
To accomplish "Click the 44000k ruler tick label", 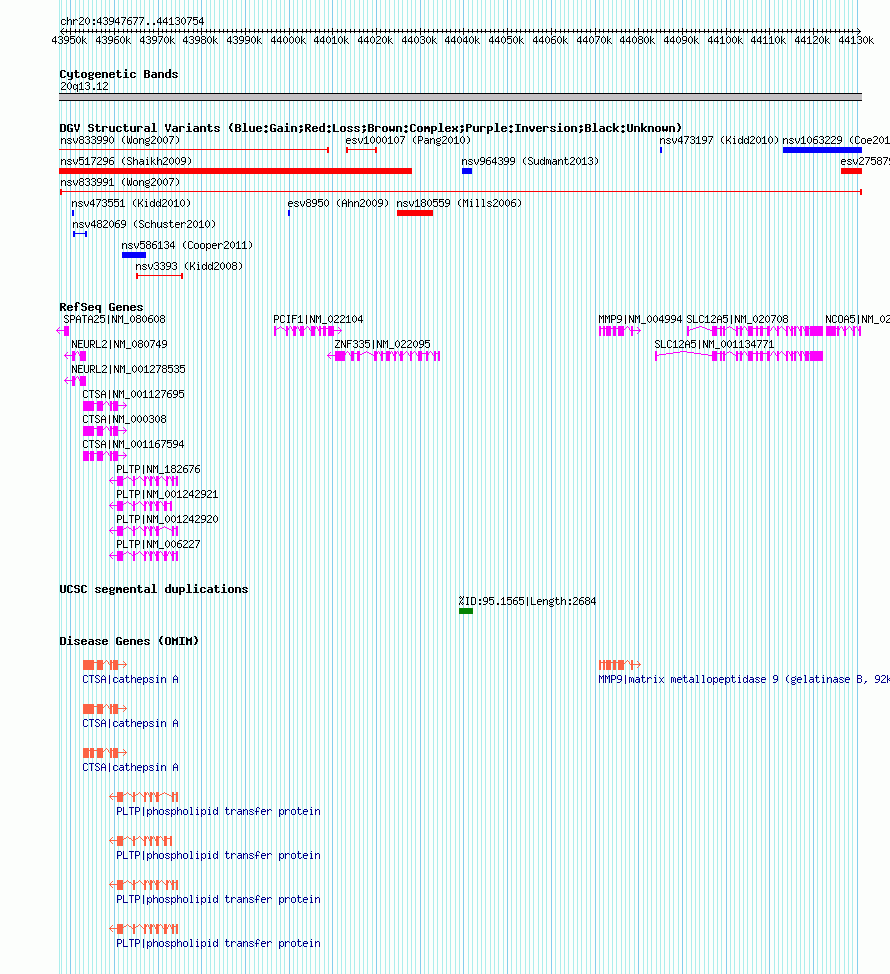I will pos(288,40).
